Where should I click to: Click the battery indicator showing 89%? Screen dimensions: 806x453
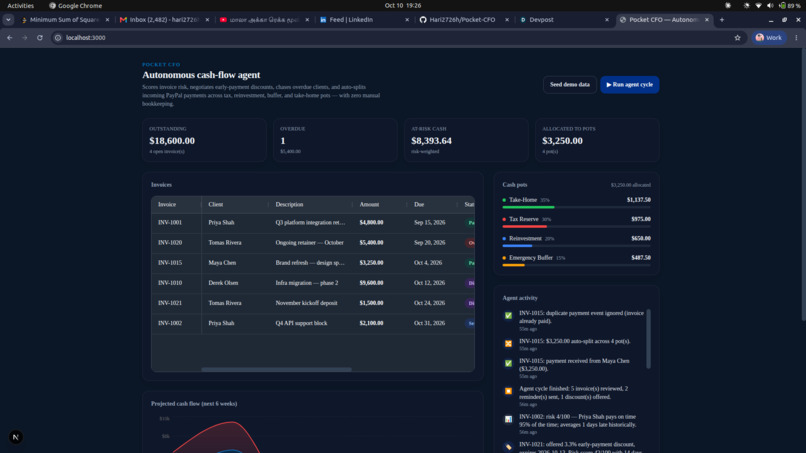(789, 6)
